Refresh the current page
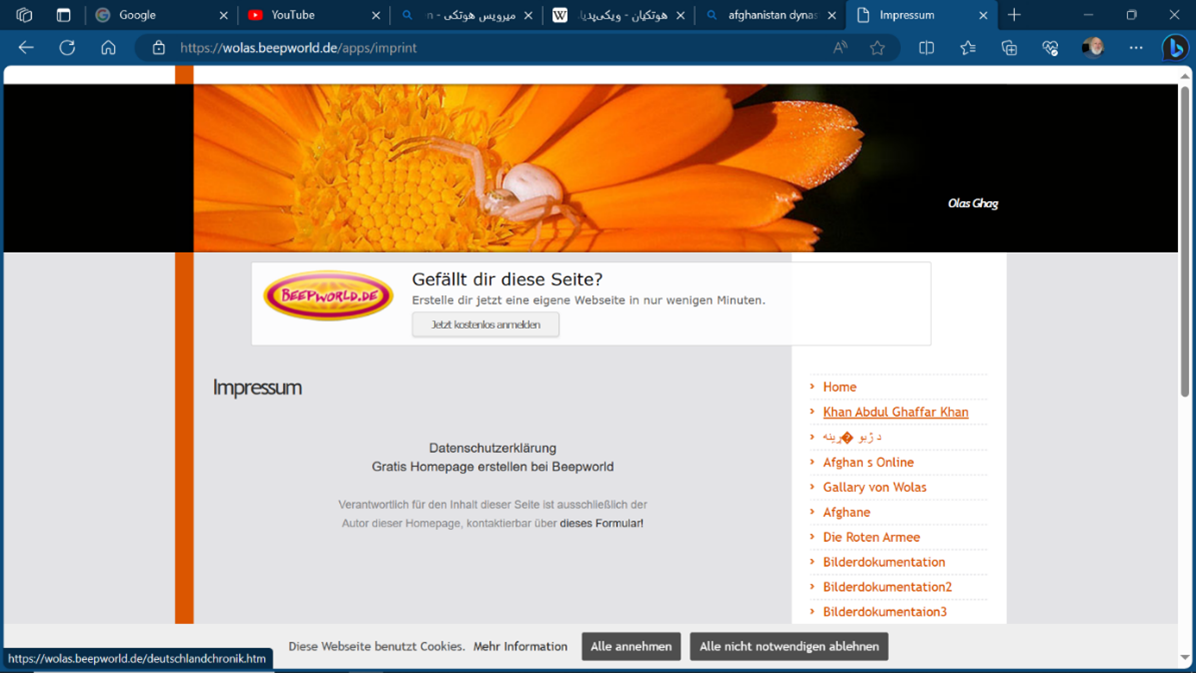1196x673 pixels. coord(67,48)
